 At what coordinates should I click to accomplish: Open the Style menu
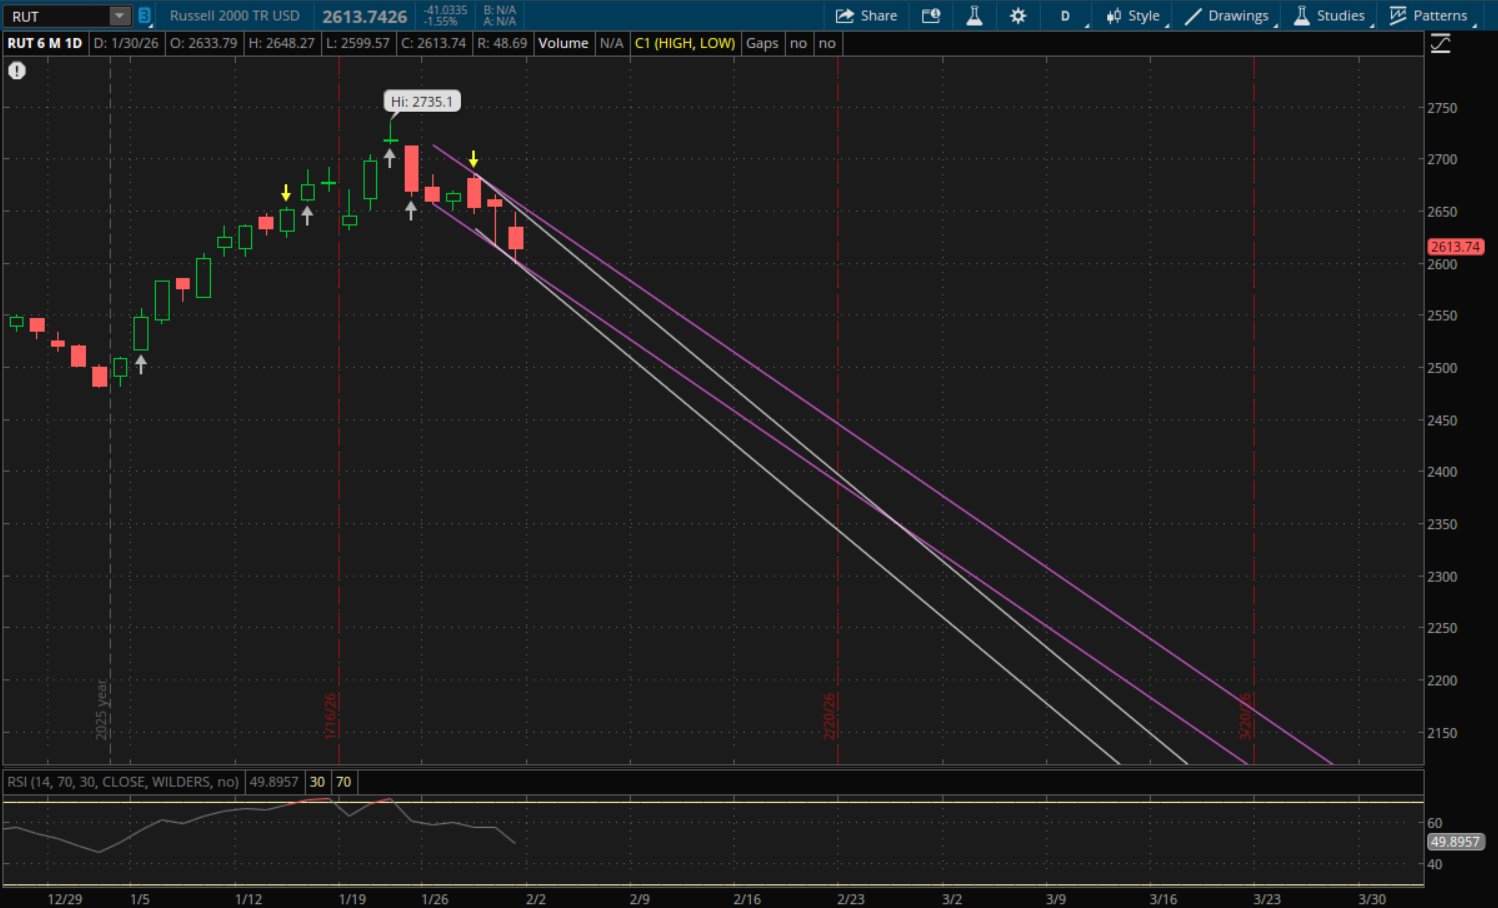pyautogui.click(x=1133, y=16)
